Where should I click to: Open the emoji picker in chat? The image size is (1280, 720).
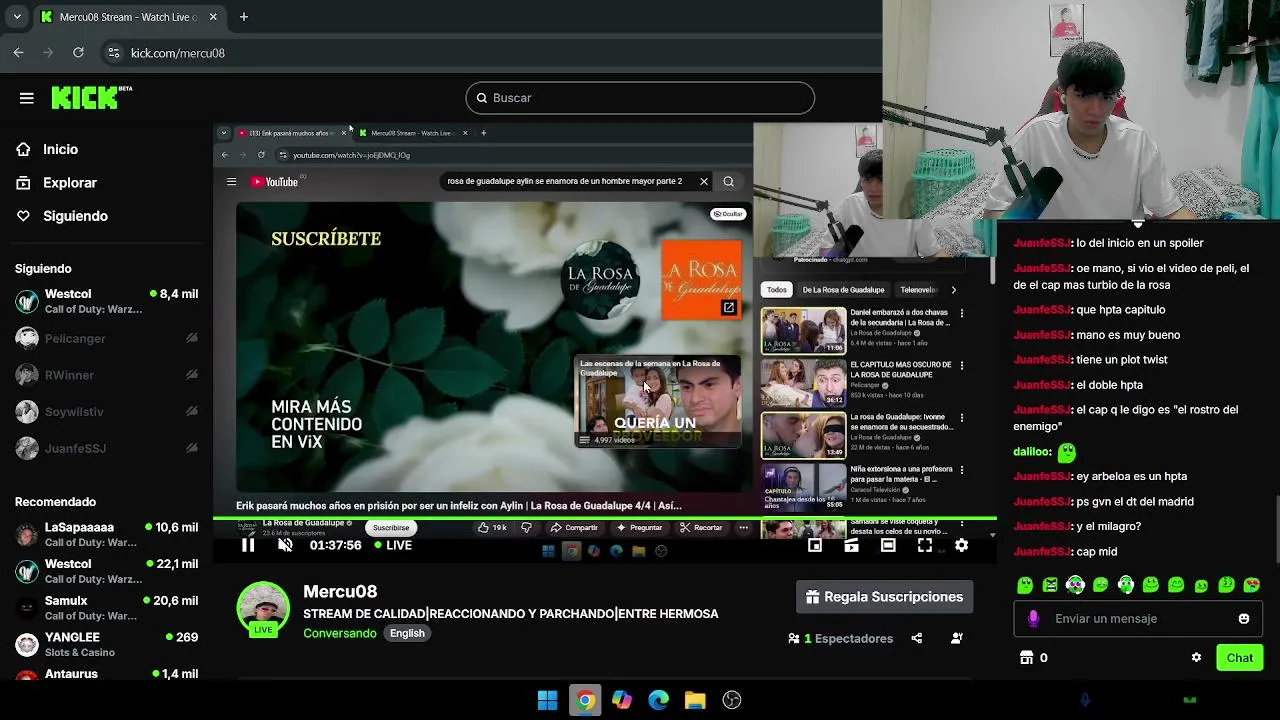point(1244,619)
